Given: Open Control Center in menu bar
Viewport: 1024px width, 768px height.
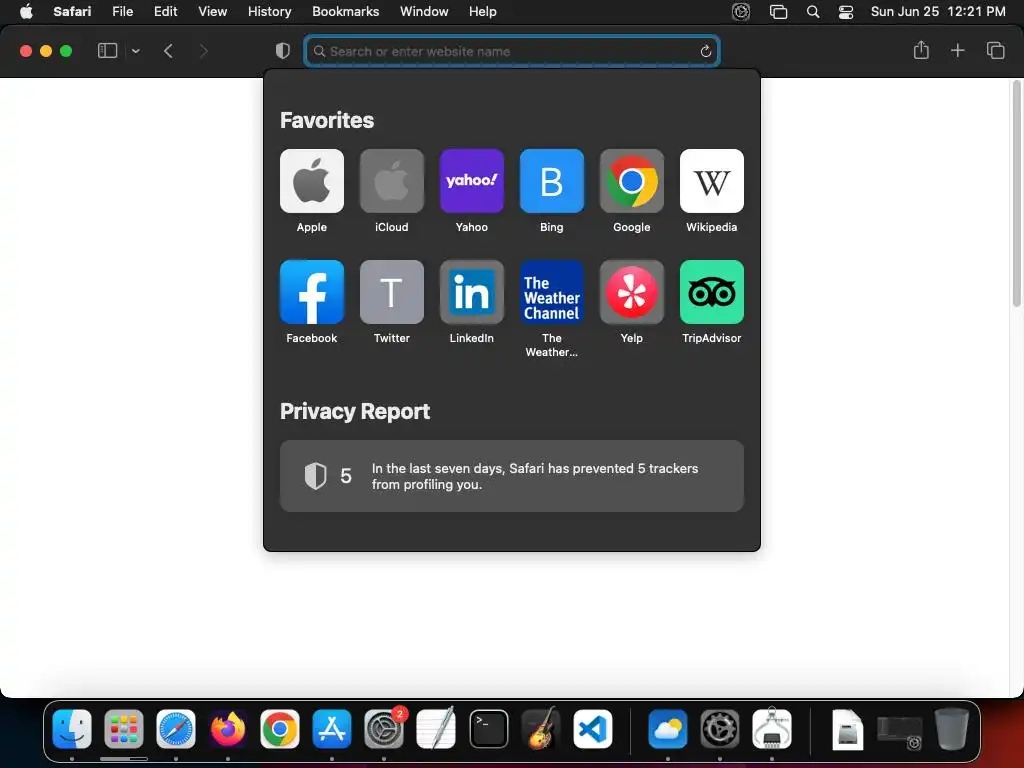Looking at the screenshot, I should [x=846, y=12].
